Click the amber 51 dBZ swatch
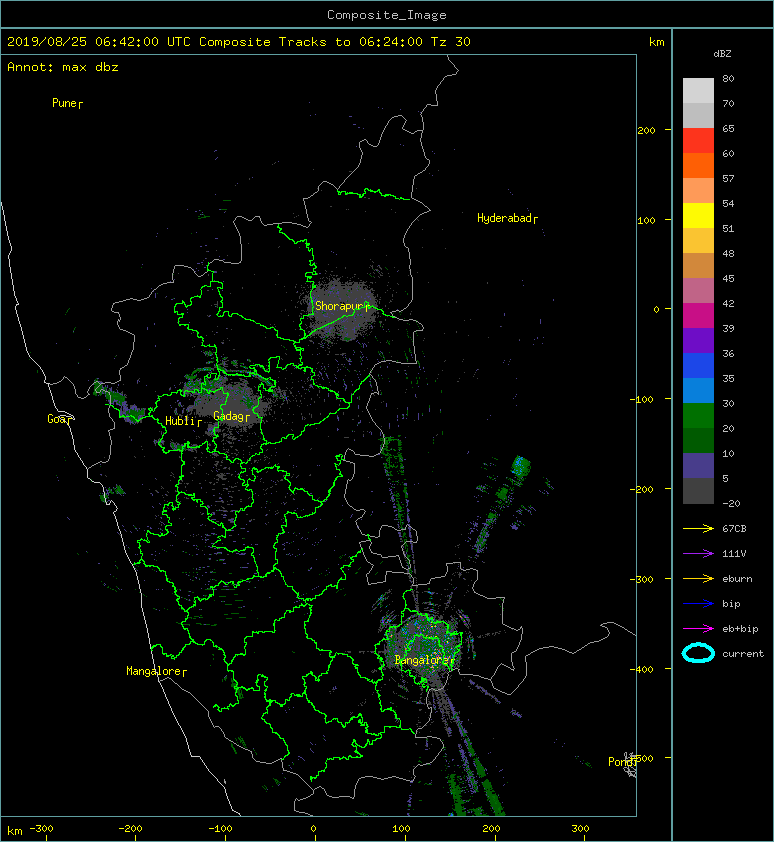 tap(698, 241)
